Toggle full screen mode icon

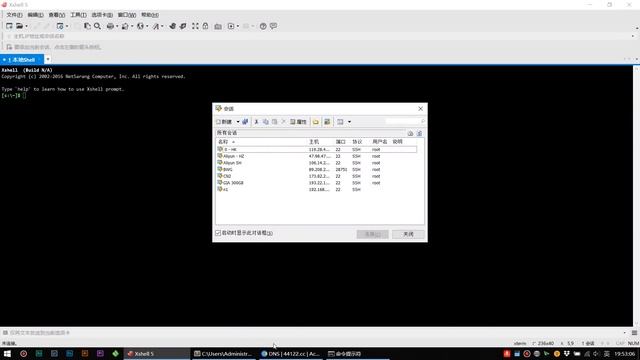tap(195, 26)
